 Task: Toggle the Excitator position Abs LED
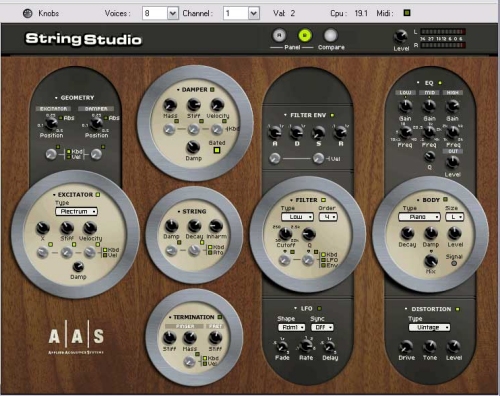coord(61,118)
